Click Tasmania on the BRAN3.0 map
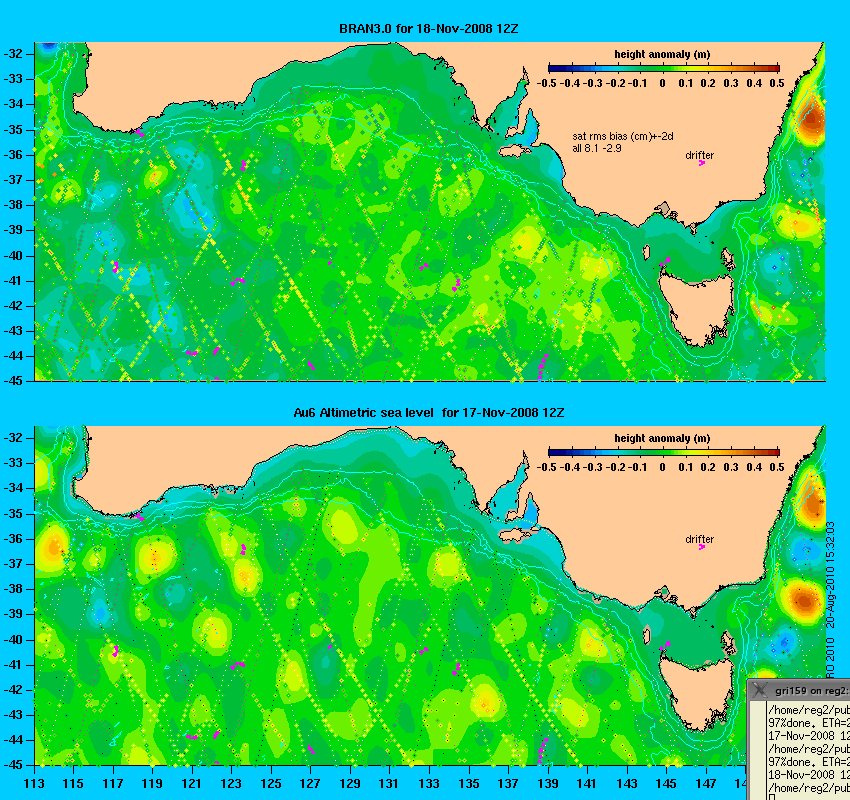The width and height of the screenshot is (850, 800). (x=697, y=306)
